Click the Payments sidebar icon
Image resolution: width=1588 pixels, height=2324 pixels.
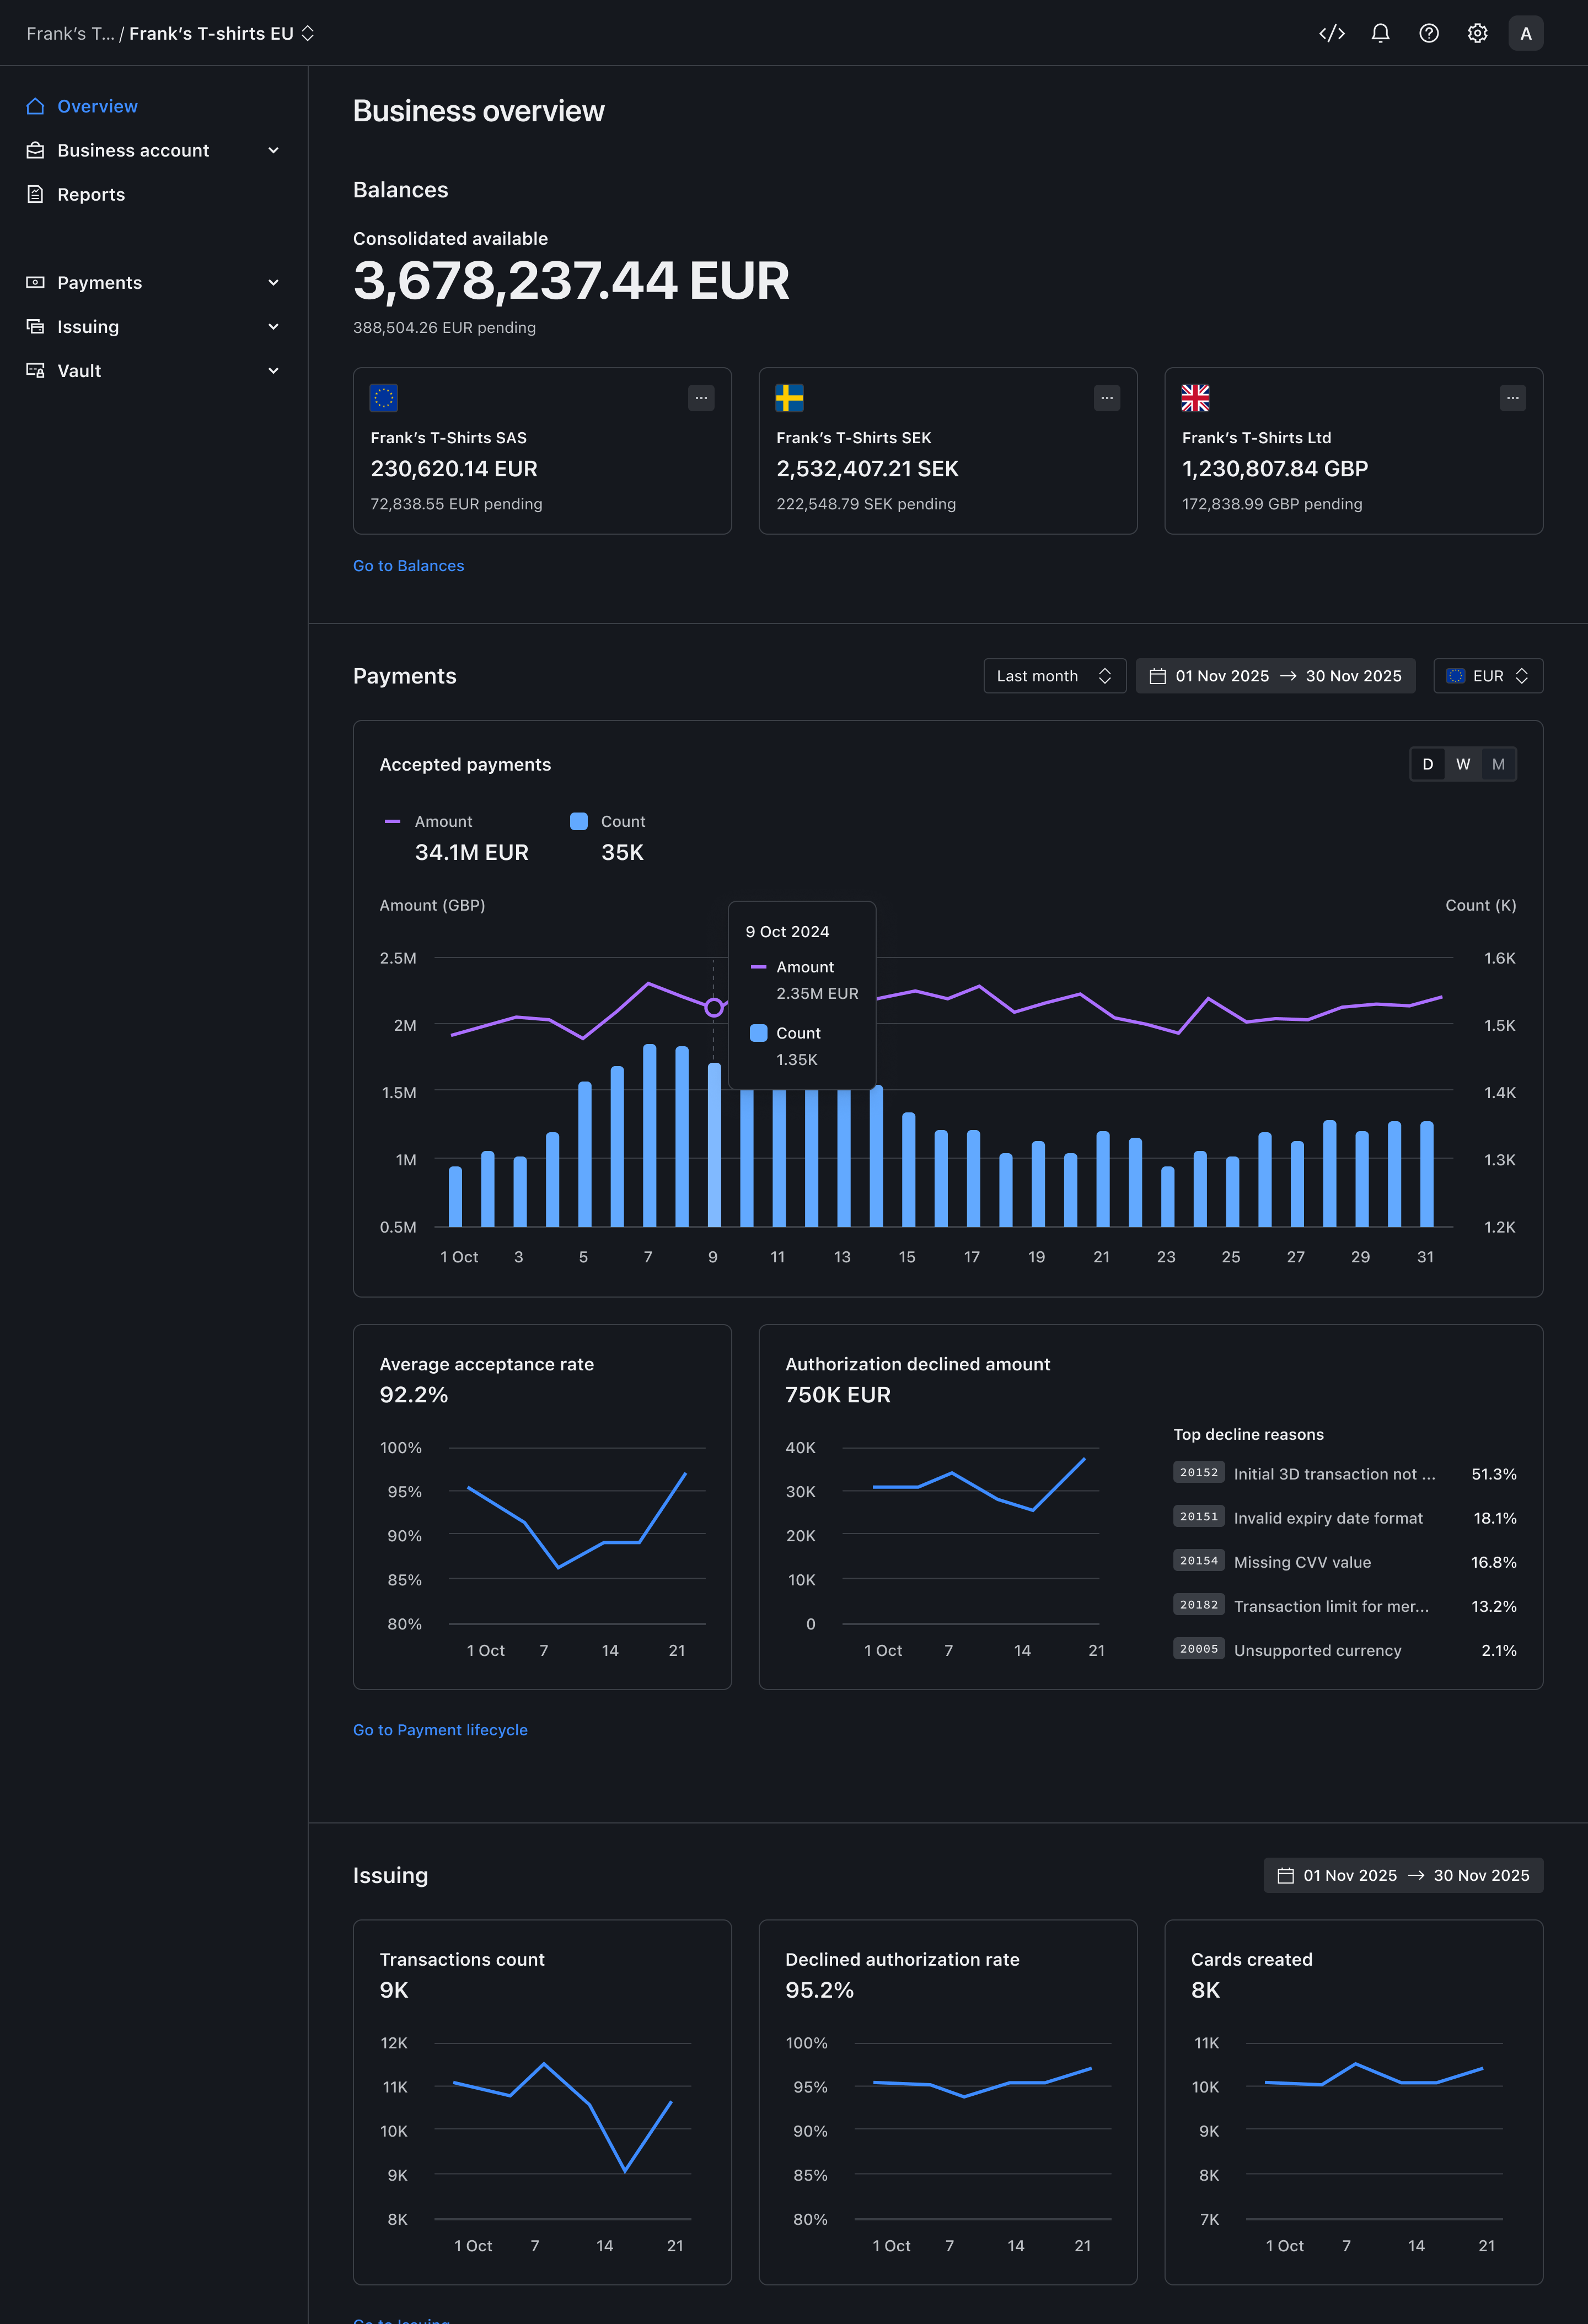click(35, 282)
